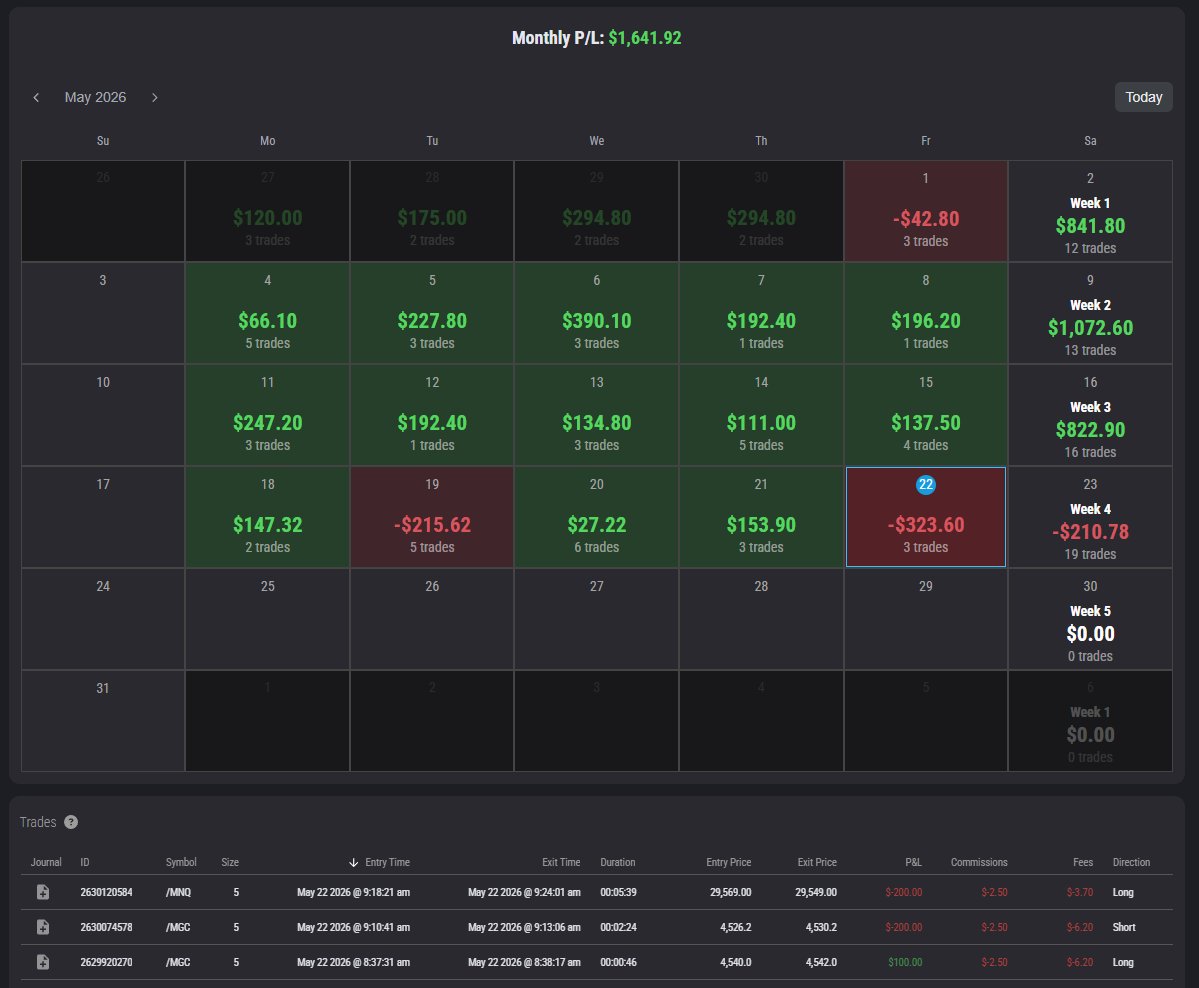Click Short direction in second trade

tap(1123, 927)
